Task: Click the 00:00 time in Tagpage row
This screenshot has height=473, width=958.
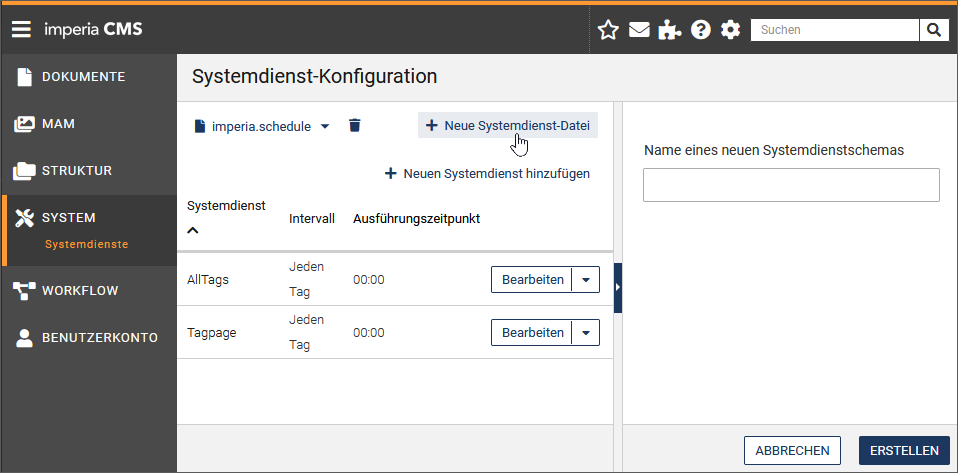Action: click(x=368, y=333)
